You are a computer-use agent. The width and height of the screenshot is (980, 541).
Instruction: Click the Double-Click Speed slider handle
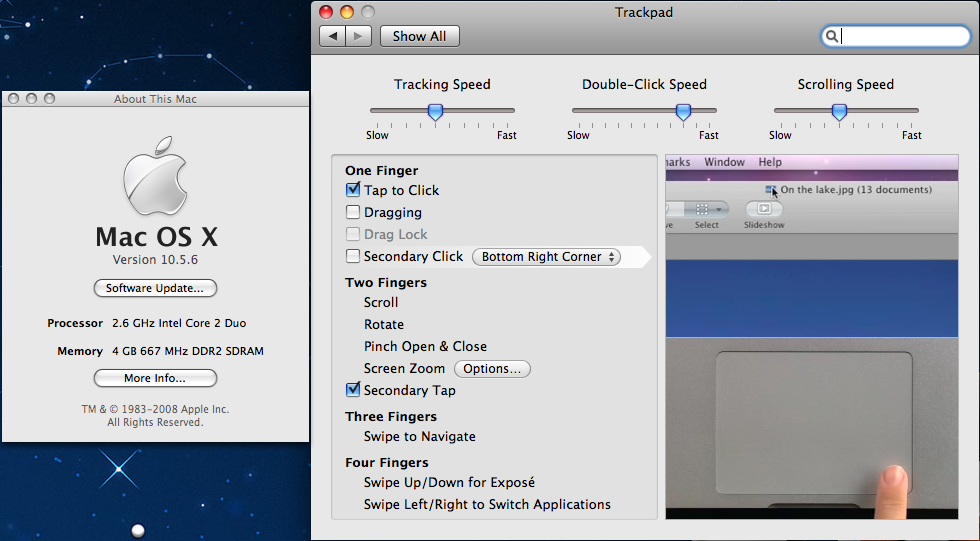pos(684,112)
